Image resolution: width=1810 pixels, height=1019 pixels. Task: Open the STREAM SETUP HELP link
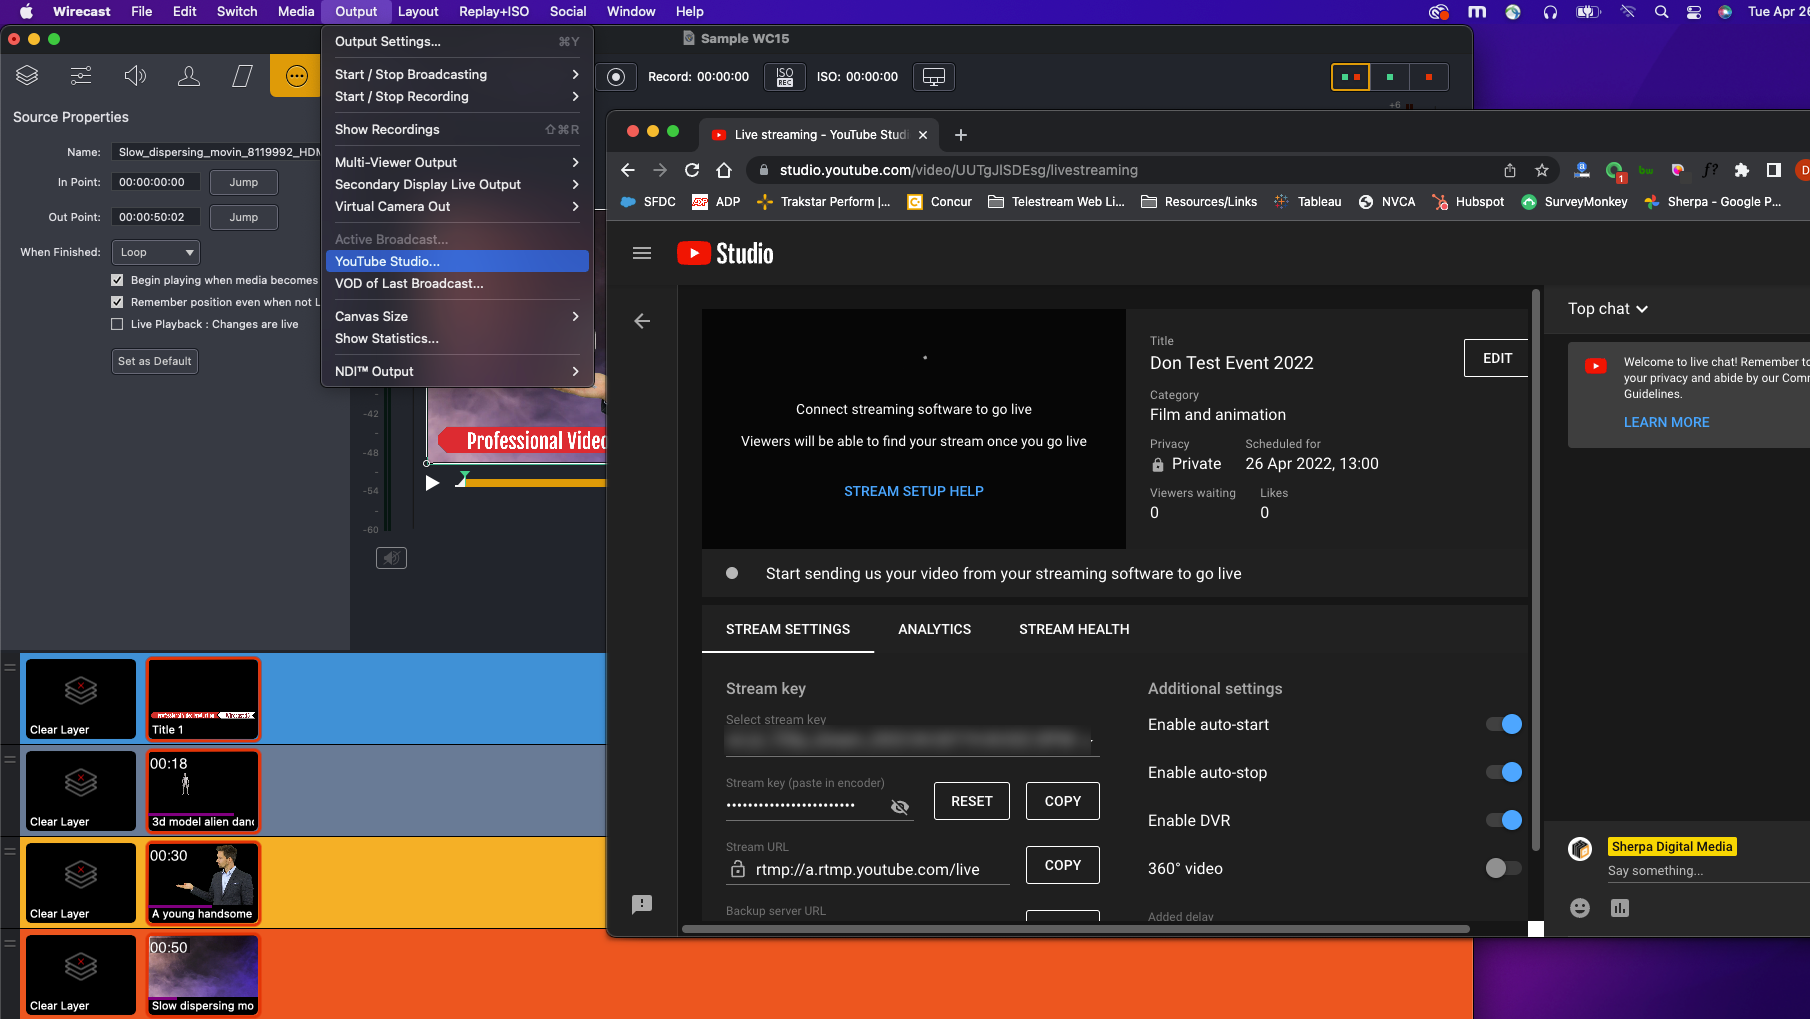pos(913,492)
